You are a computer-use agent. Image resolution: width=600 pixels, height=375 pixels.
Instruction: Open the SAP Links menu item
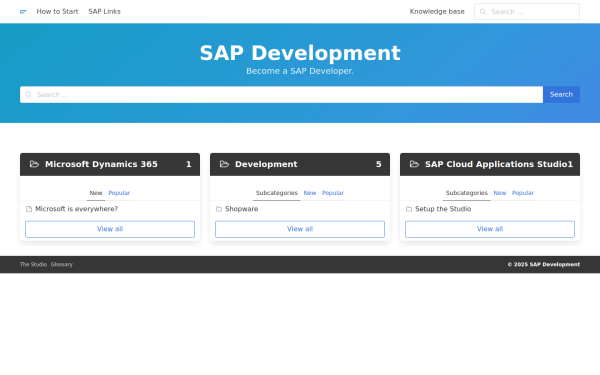click(x=104, y=11)
